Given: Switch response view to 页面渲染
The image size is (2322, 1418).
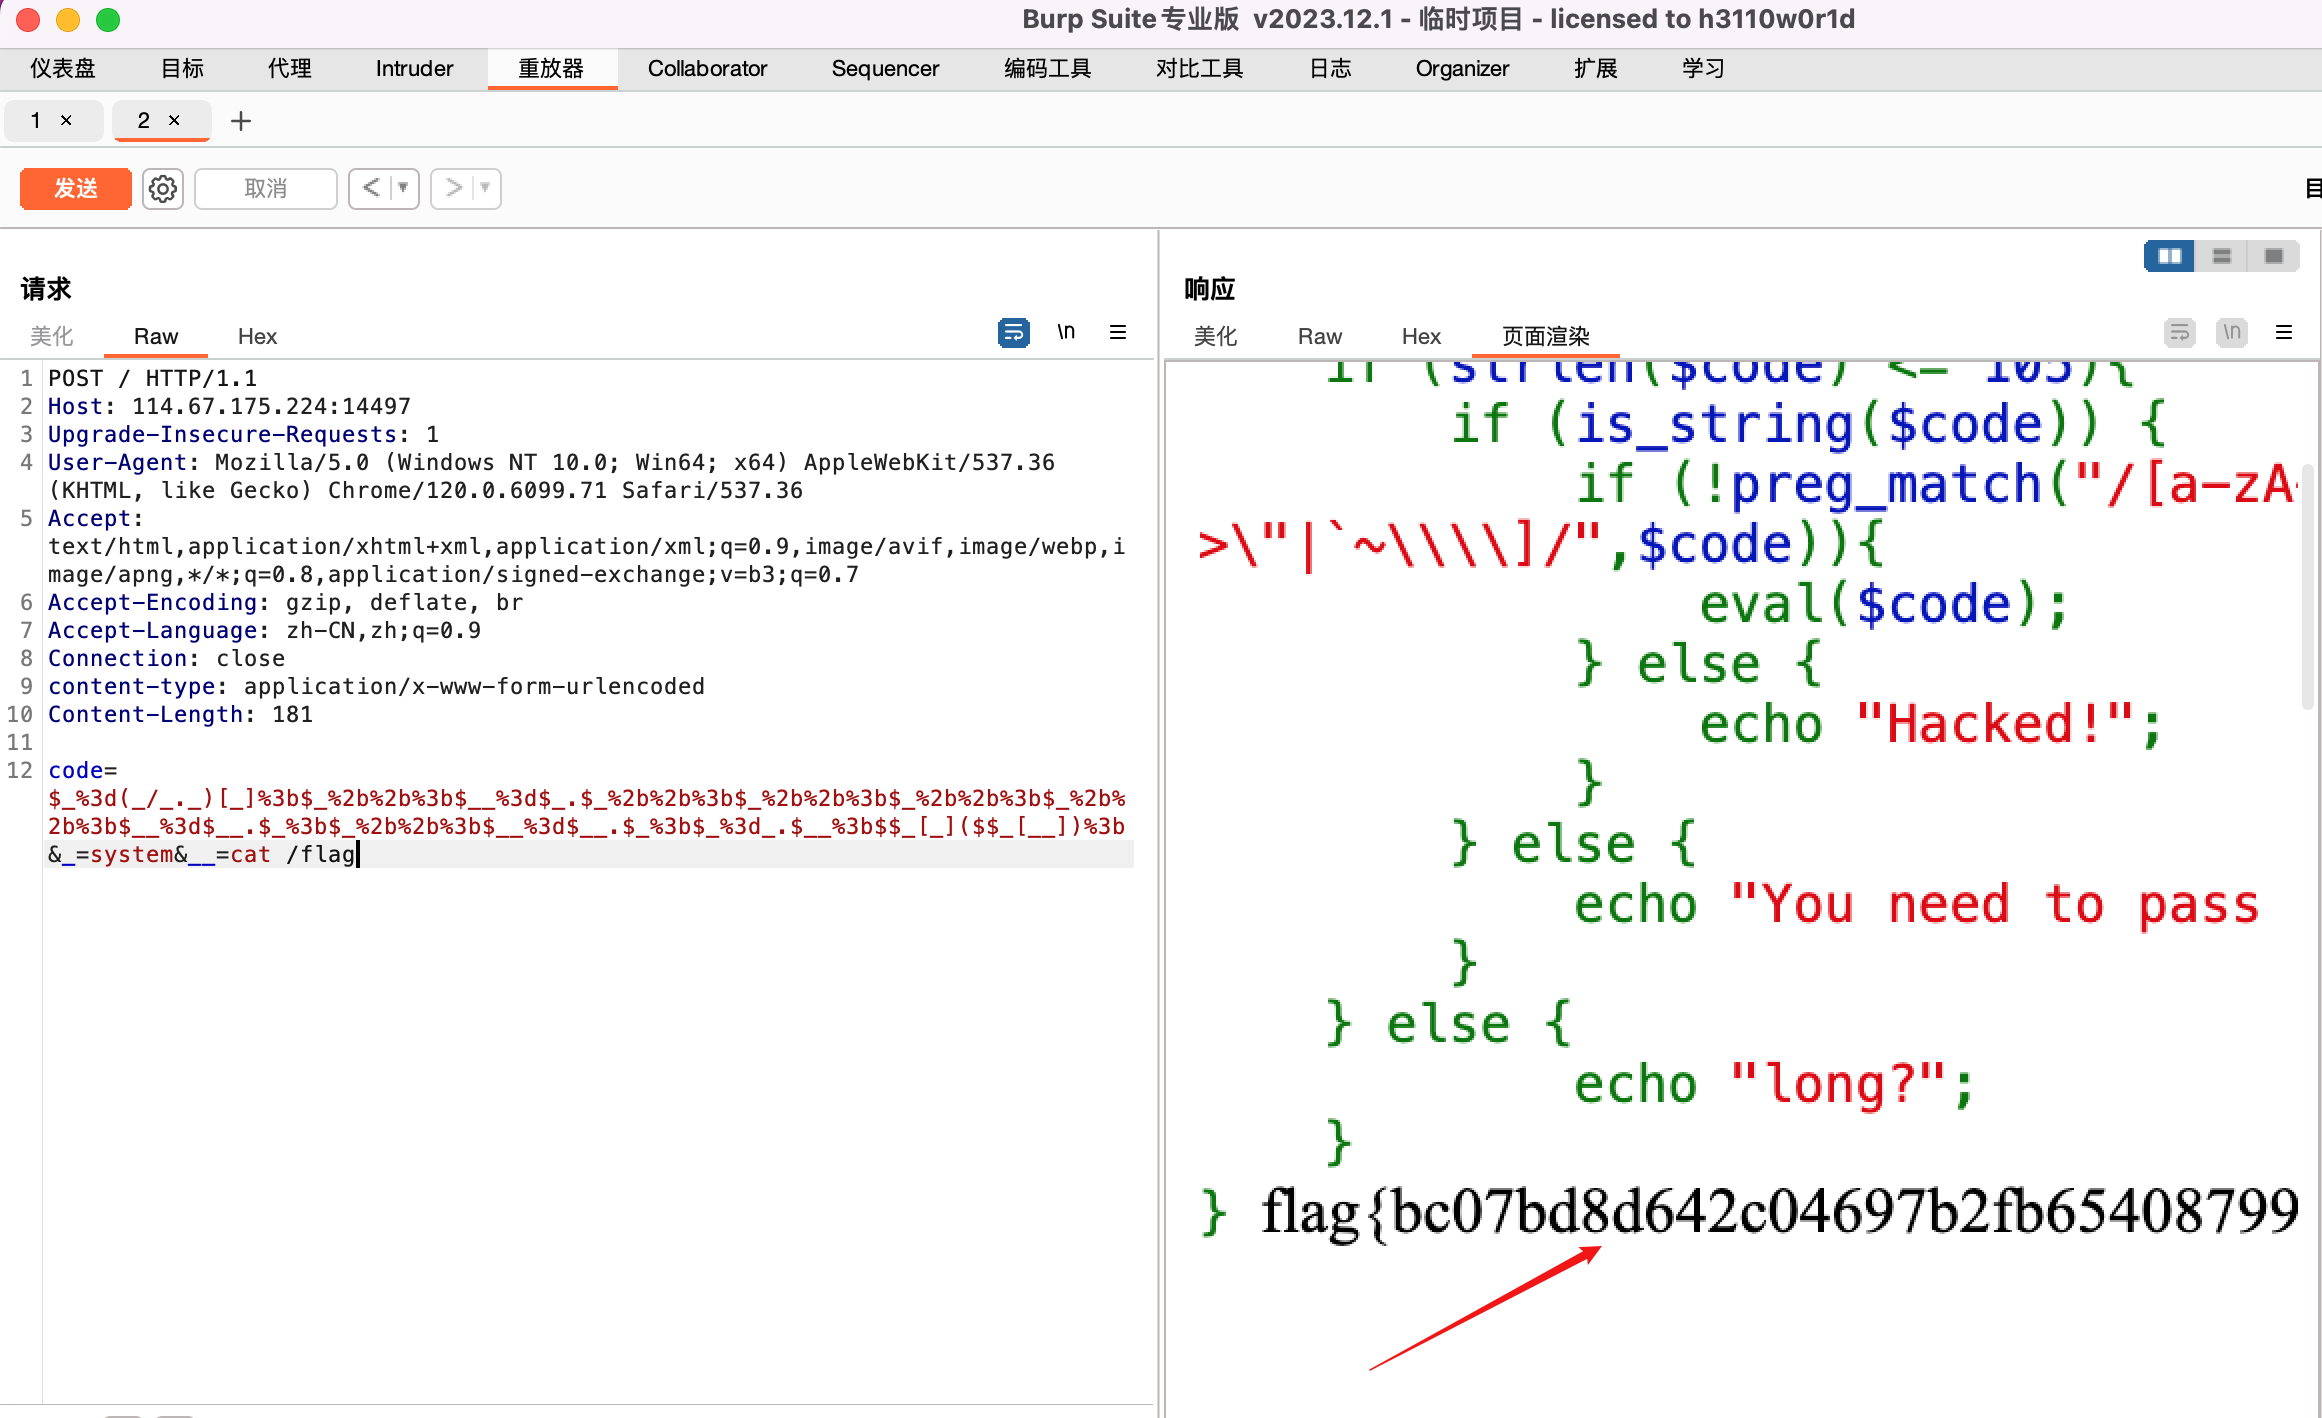Looking at the screenshot, I should [x=1544, y=336].
